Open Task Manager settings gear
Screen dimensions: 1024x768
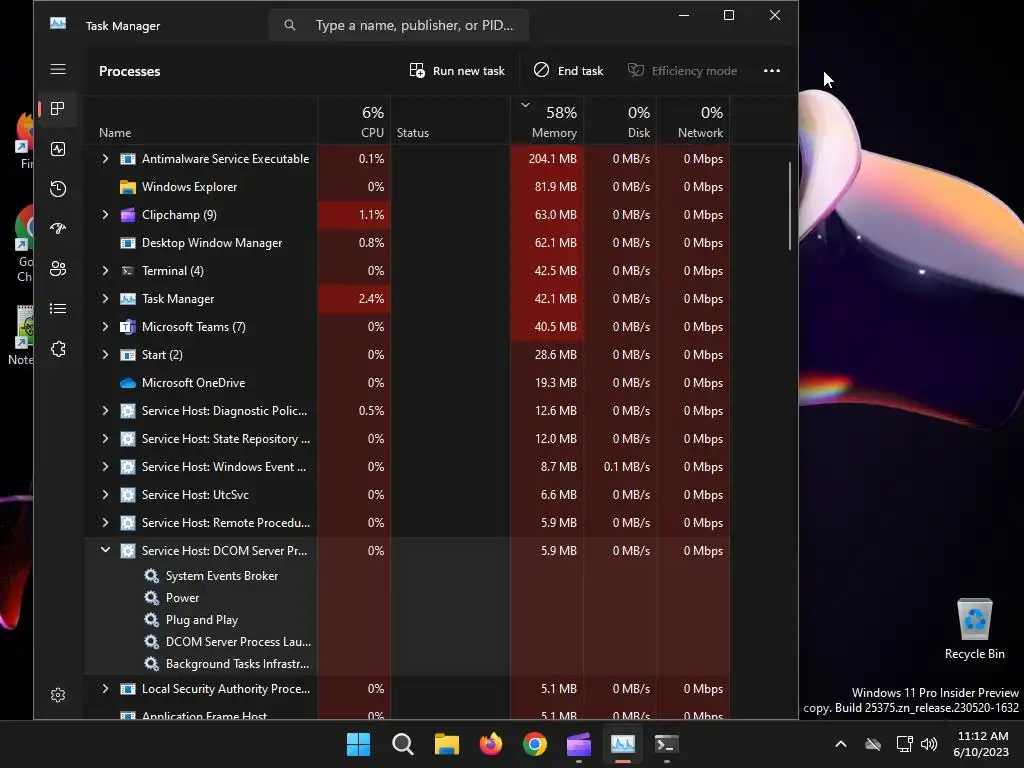[58, 695]
